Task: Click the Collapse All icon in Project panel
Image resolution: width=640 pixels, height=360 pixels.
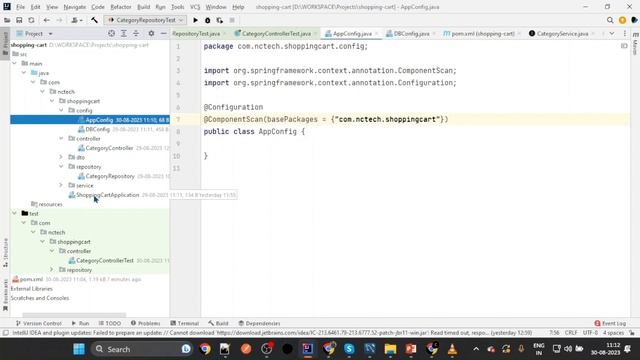Action: point(136,33)
